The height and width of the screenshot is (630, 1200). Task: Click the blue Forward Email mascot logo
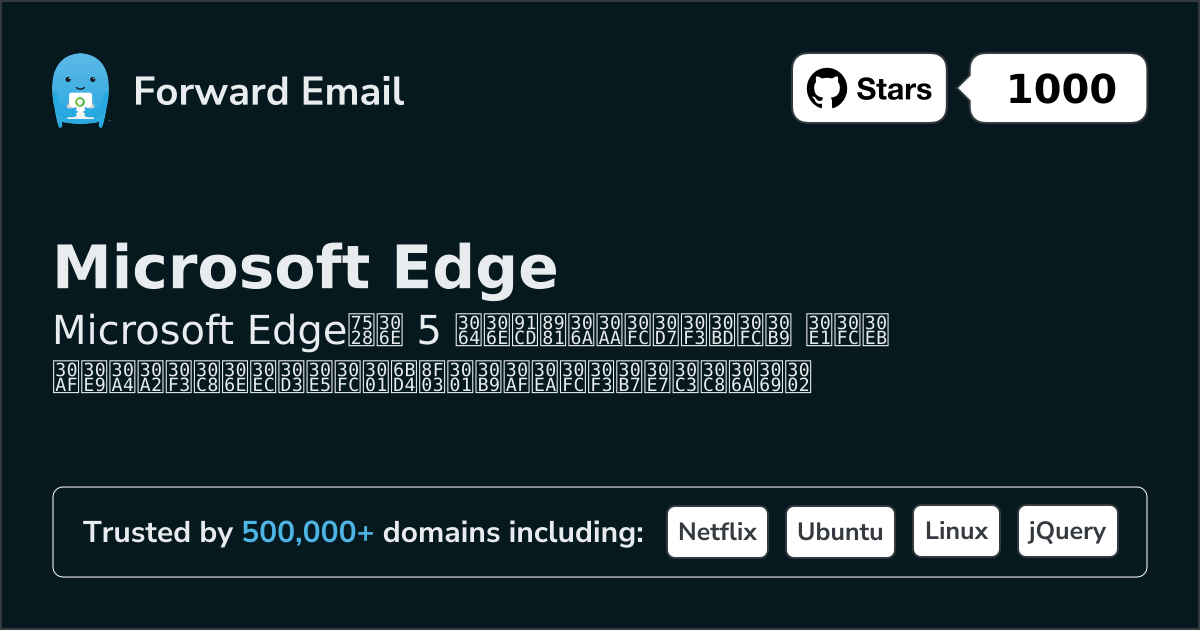(x=79, y=91)
